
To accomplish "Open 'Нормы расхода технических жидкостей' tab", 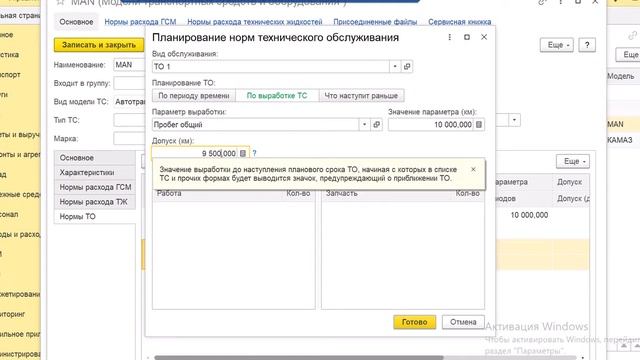I will (255, 22).
